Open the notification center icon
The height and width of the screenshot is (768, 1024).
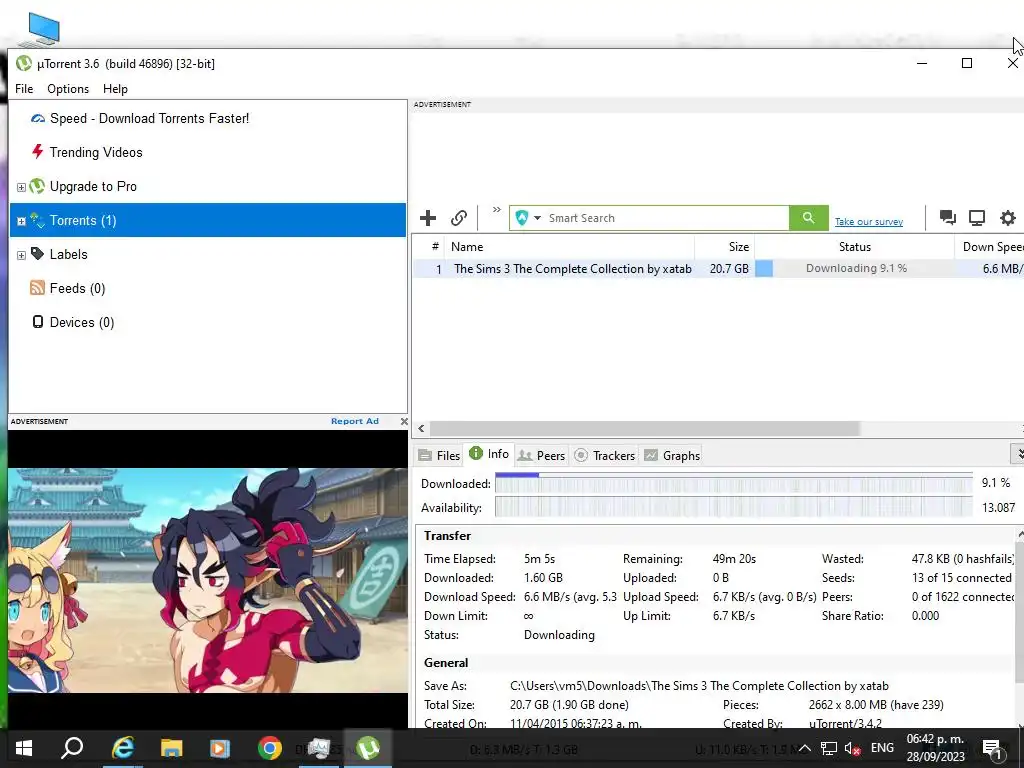[x=992, y=749]
